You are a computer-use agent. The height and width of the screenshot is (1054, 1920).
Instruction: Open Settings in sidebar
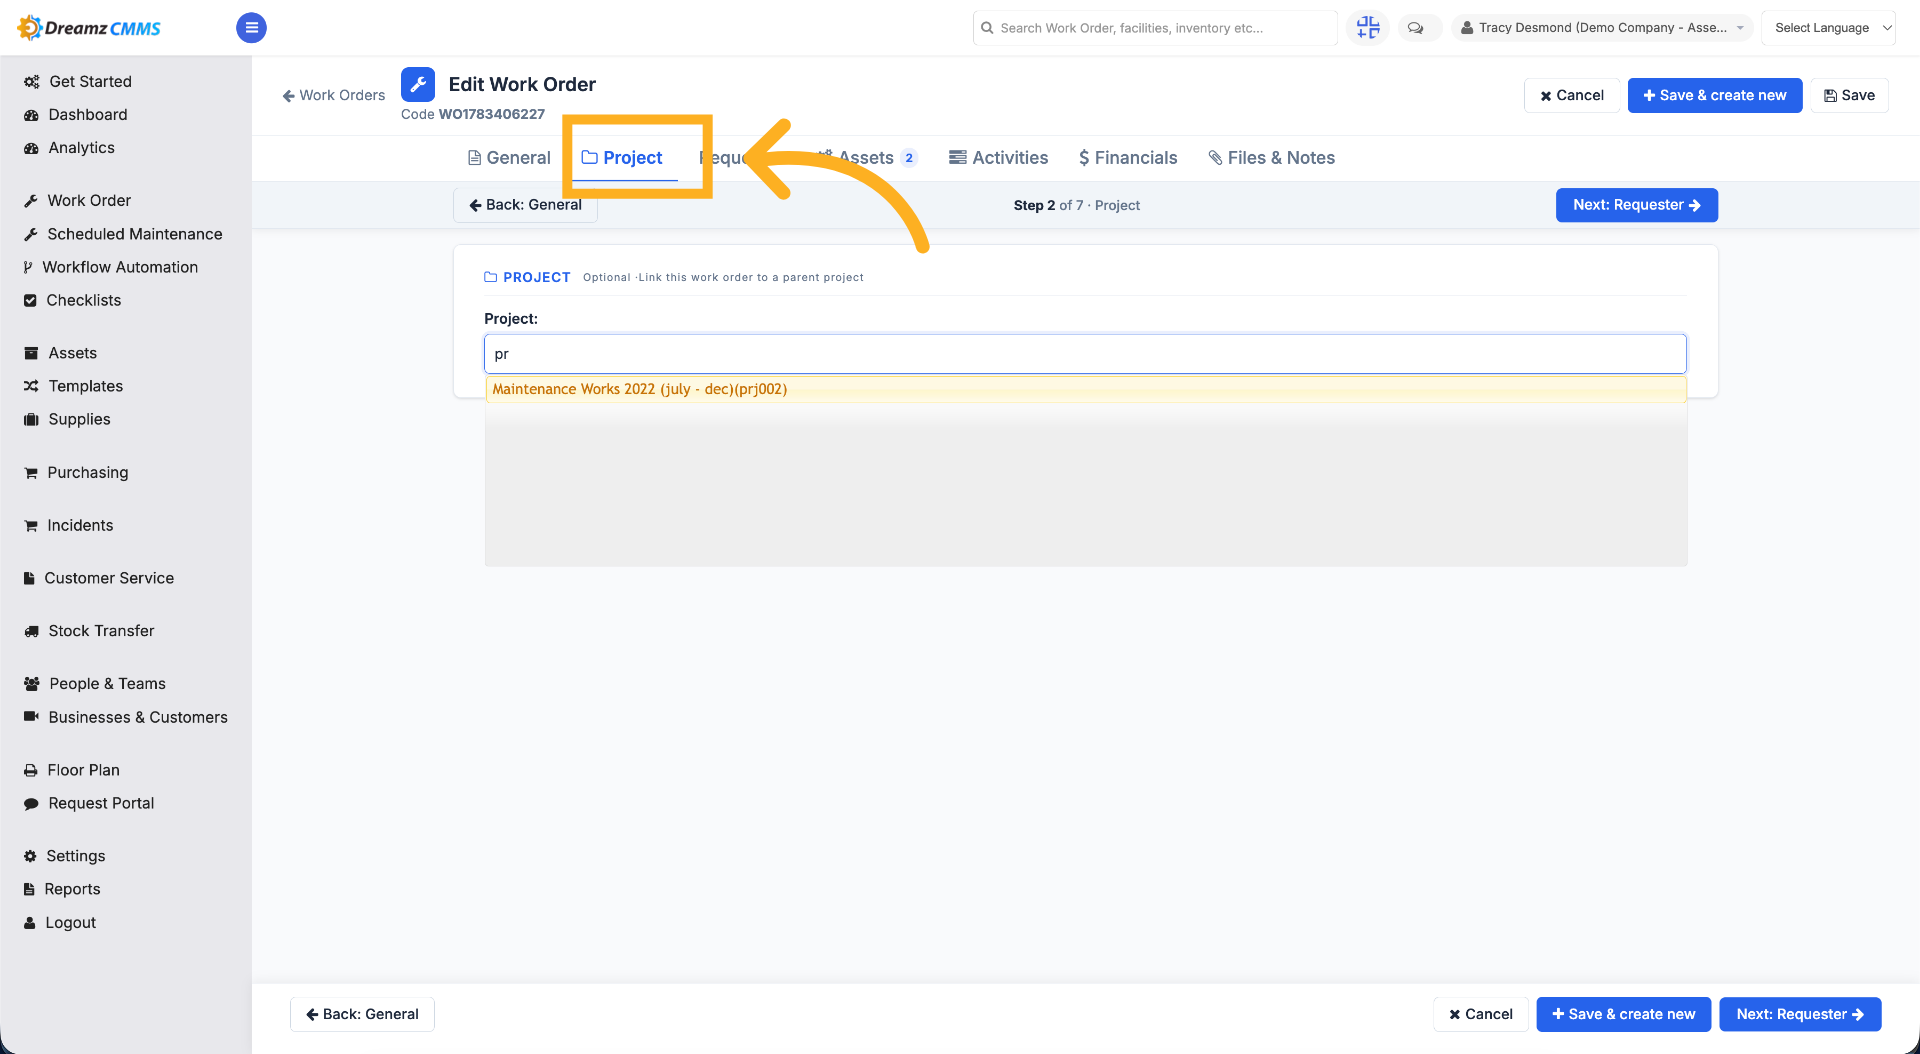[64, 856]
